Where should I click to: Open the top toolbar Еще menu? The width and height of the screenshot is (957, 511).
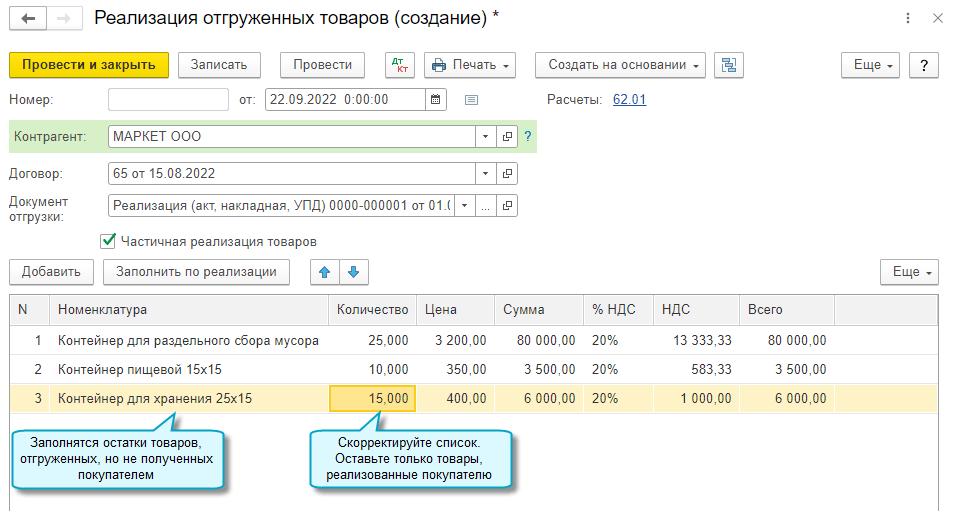point(870,65)
